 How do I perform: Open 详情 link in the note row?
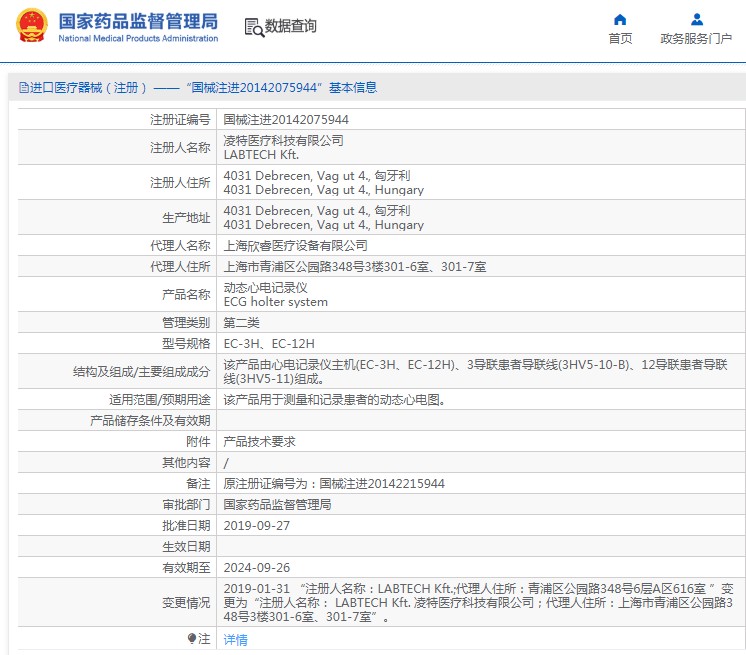236,640
